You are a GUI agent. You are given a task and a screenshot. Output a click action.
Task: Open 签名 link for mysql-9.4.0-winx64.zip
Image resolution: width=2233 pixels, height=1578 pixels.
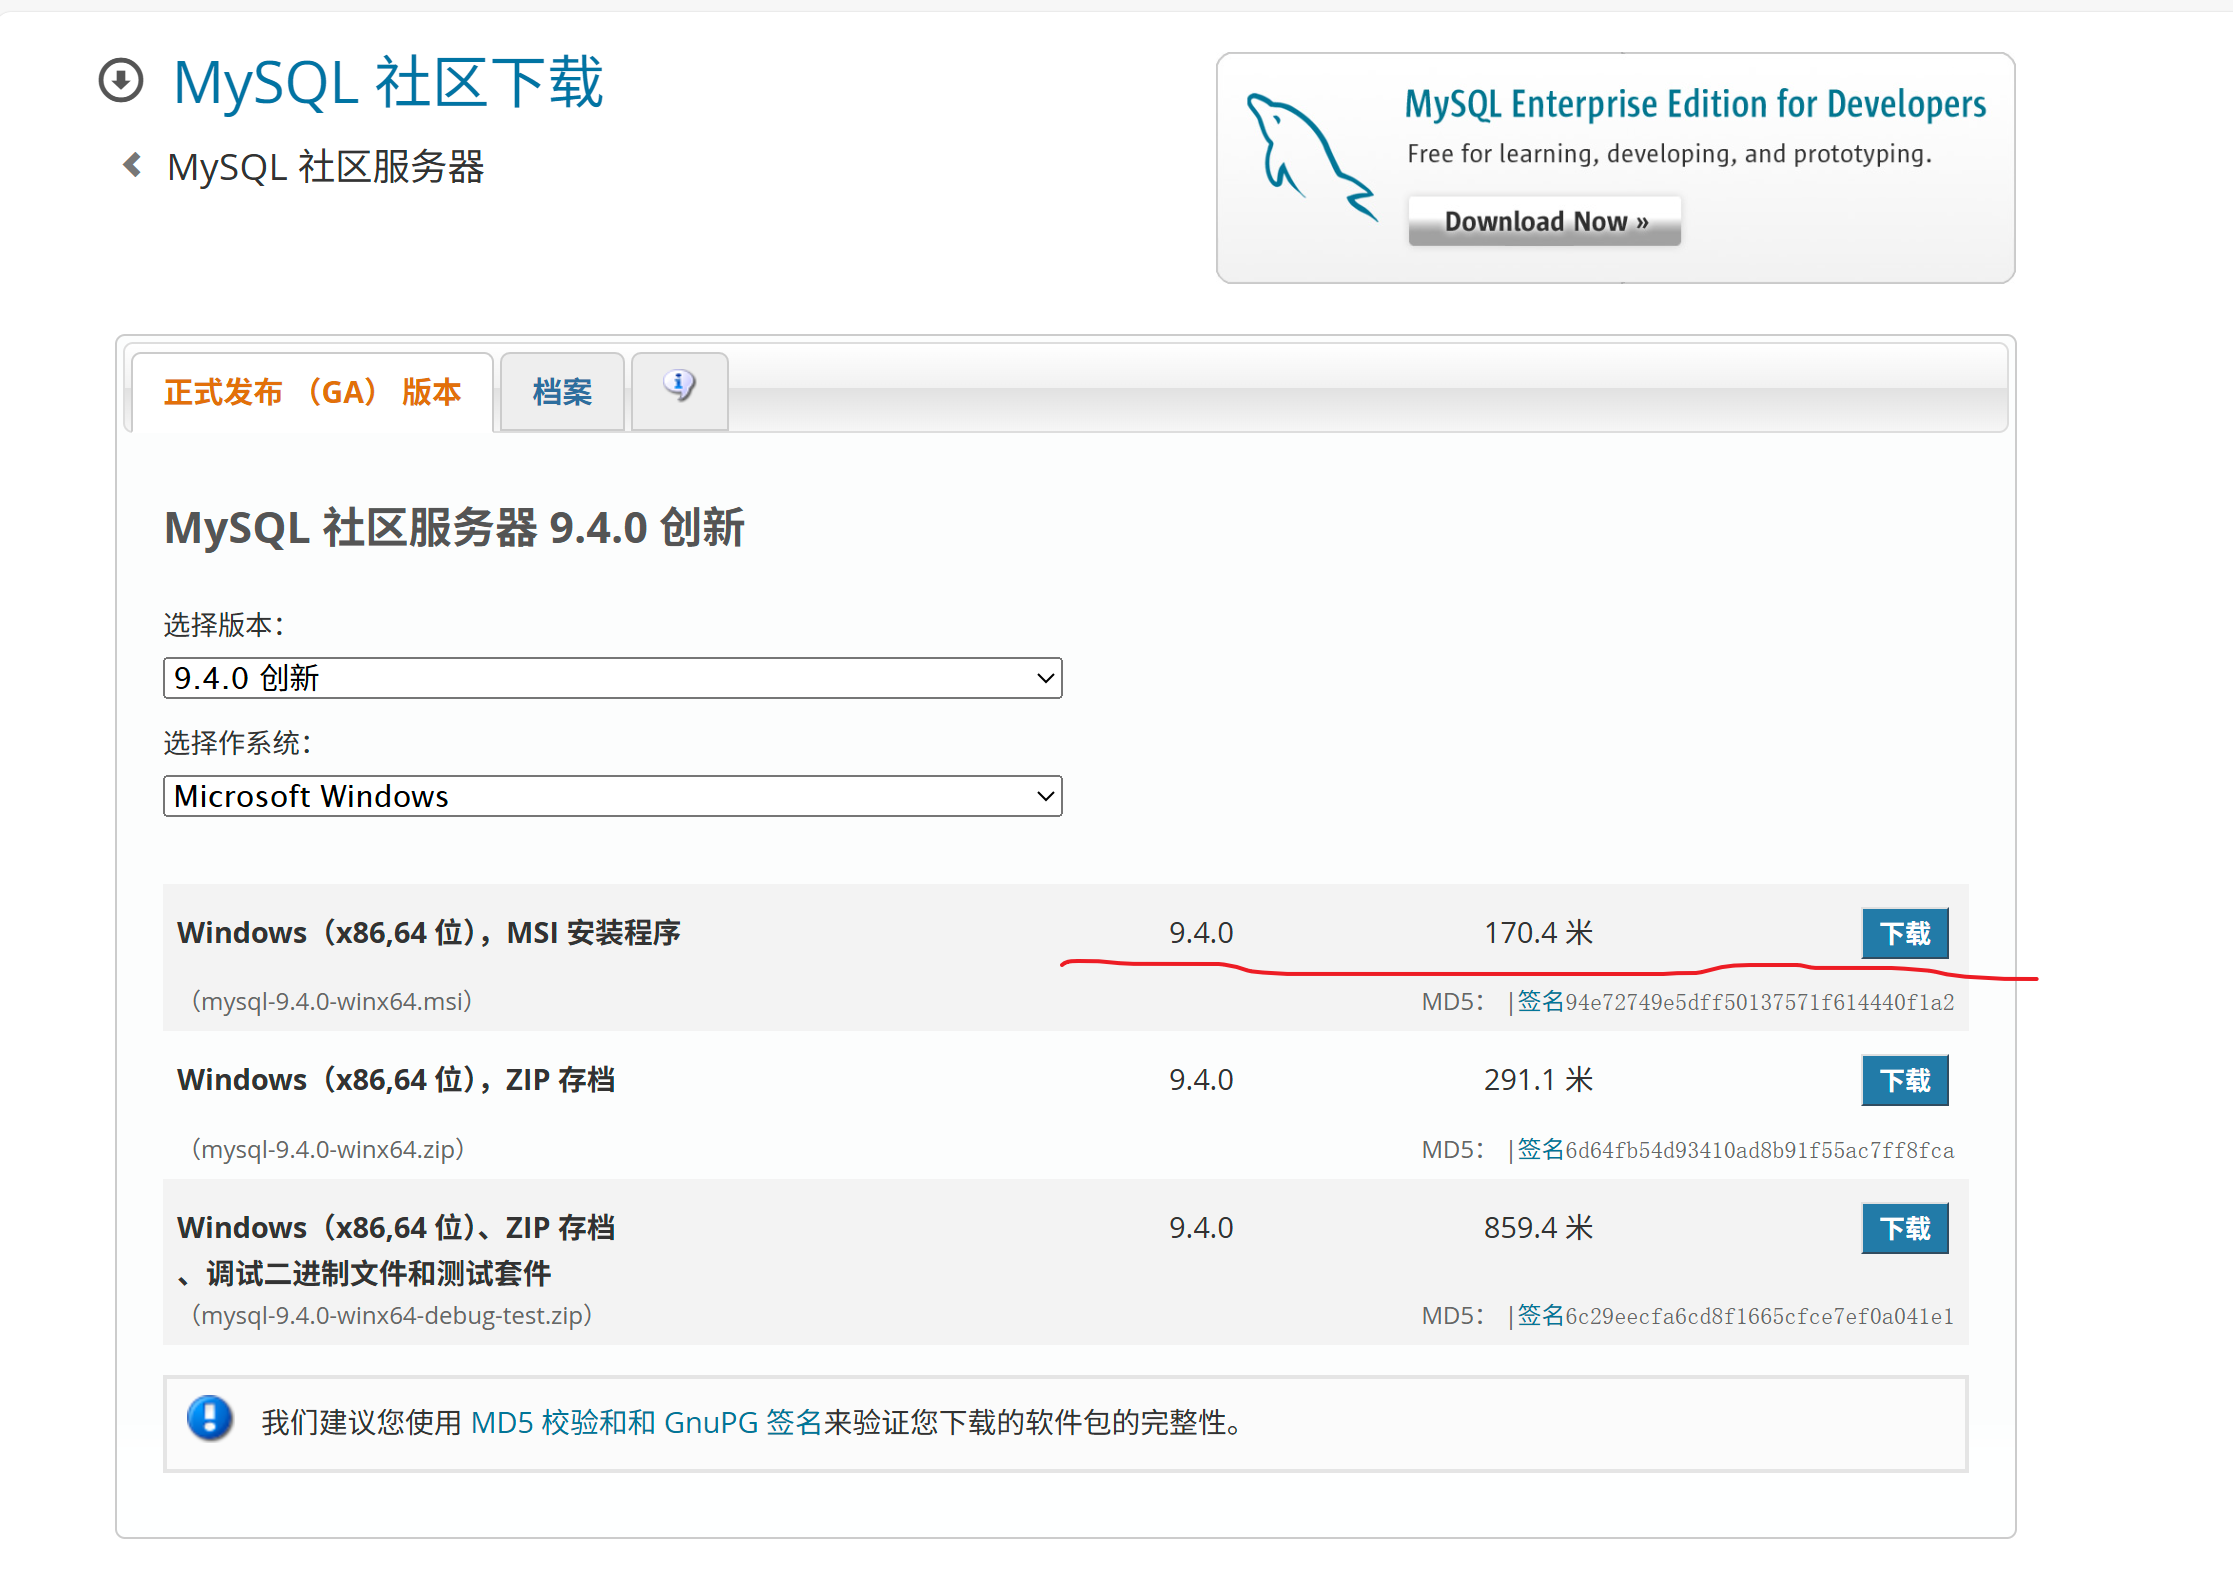point(1540,1149)
